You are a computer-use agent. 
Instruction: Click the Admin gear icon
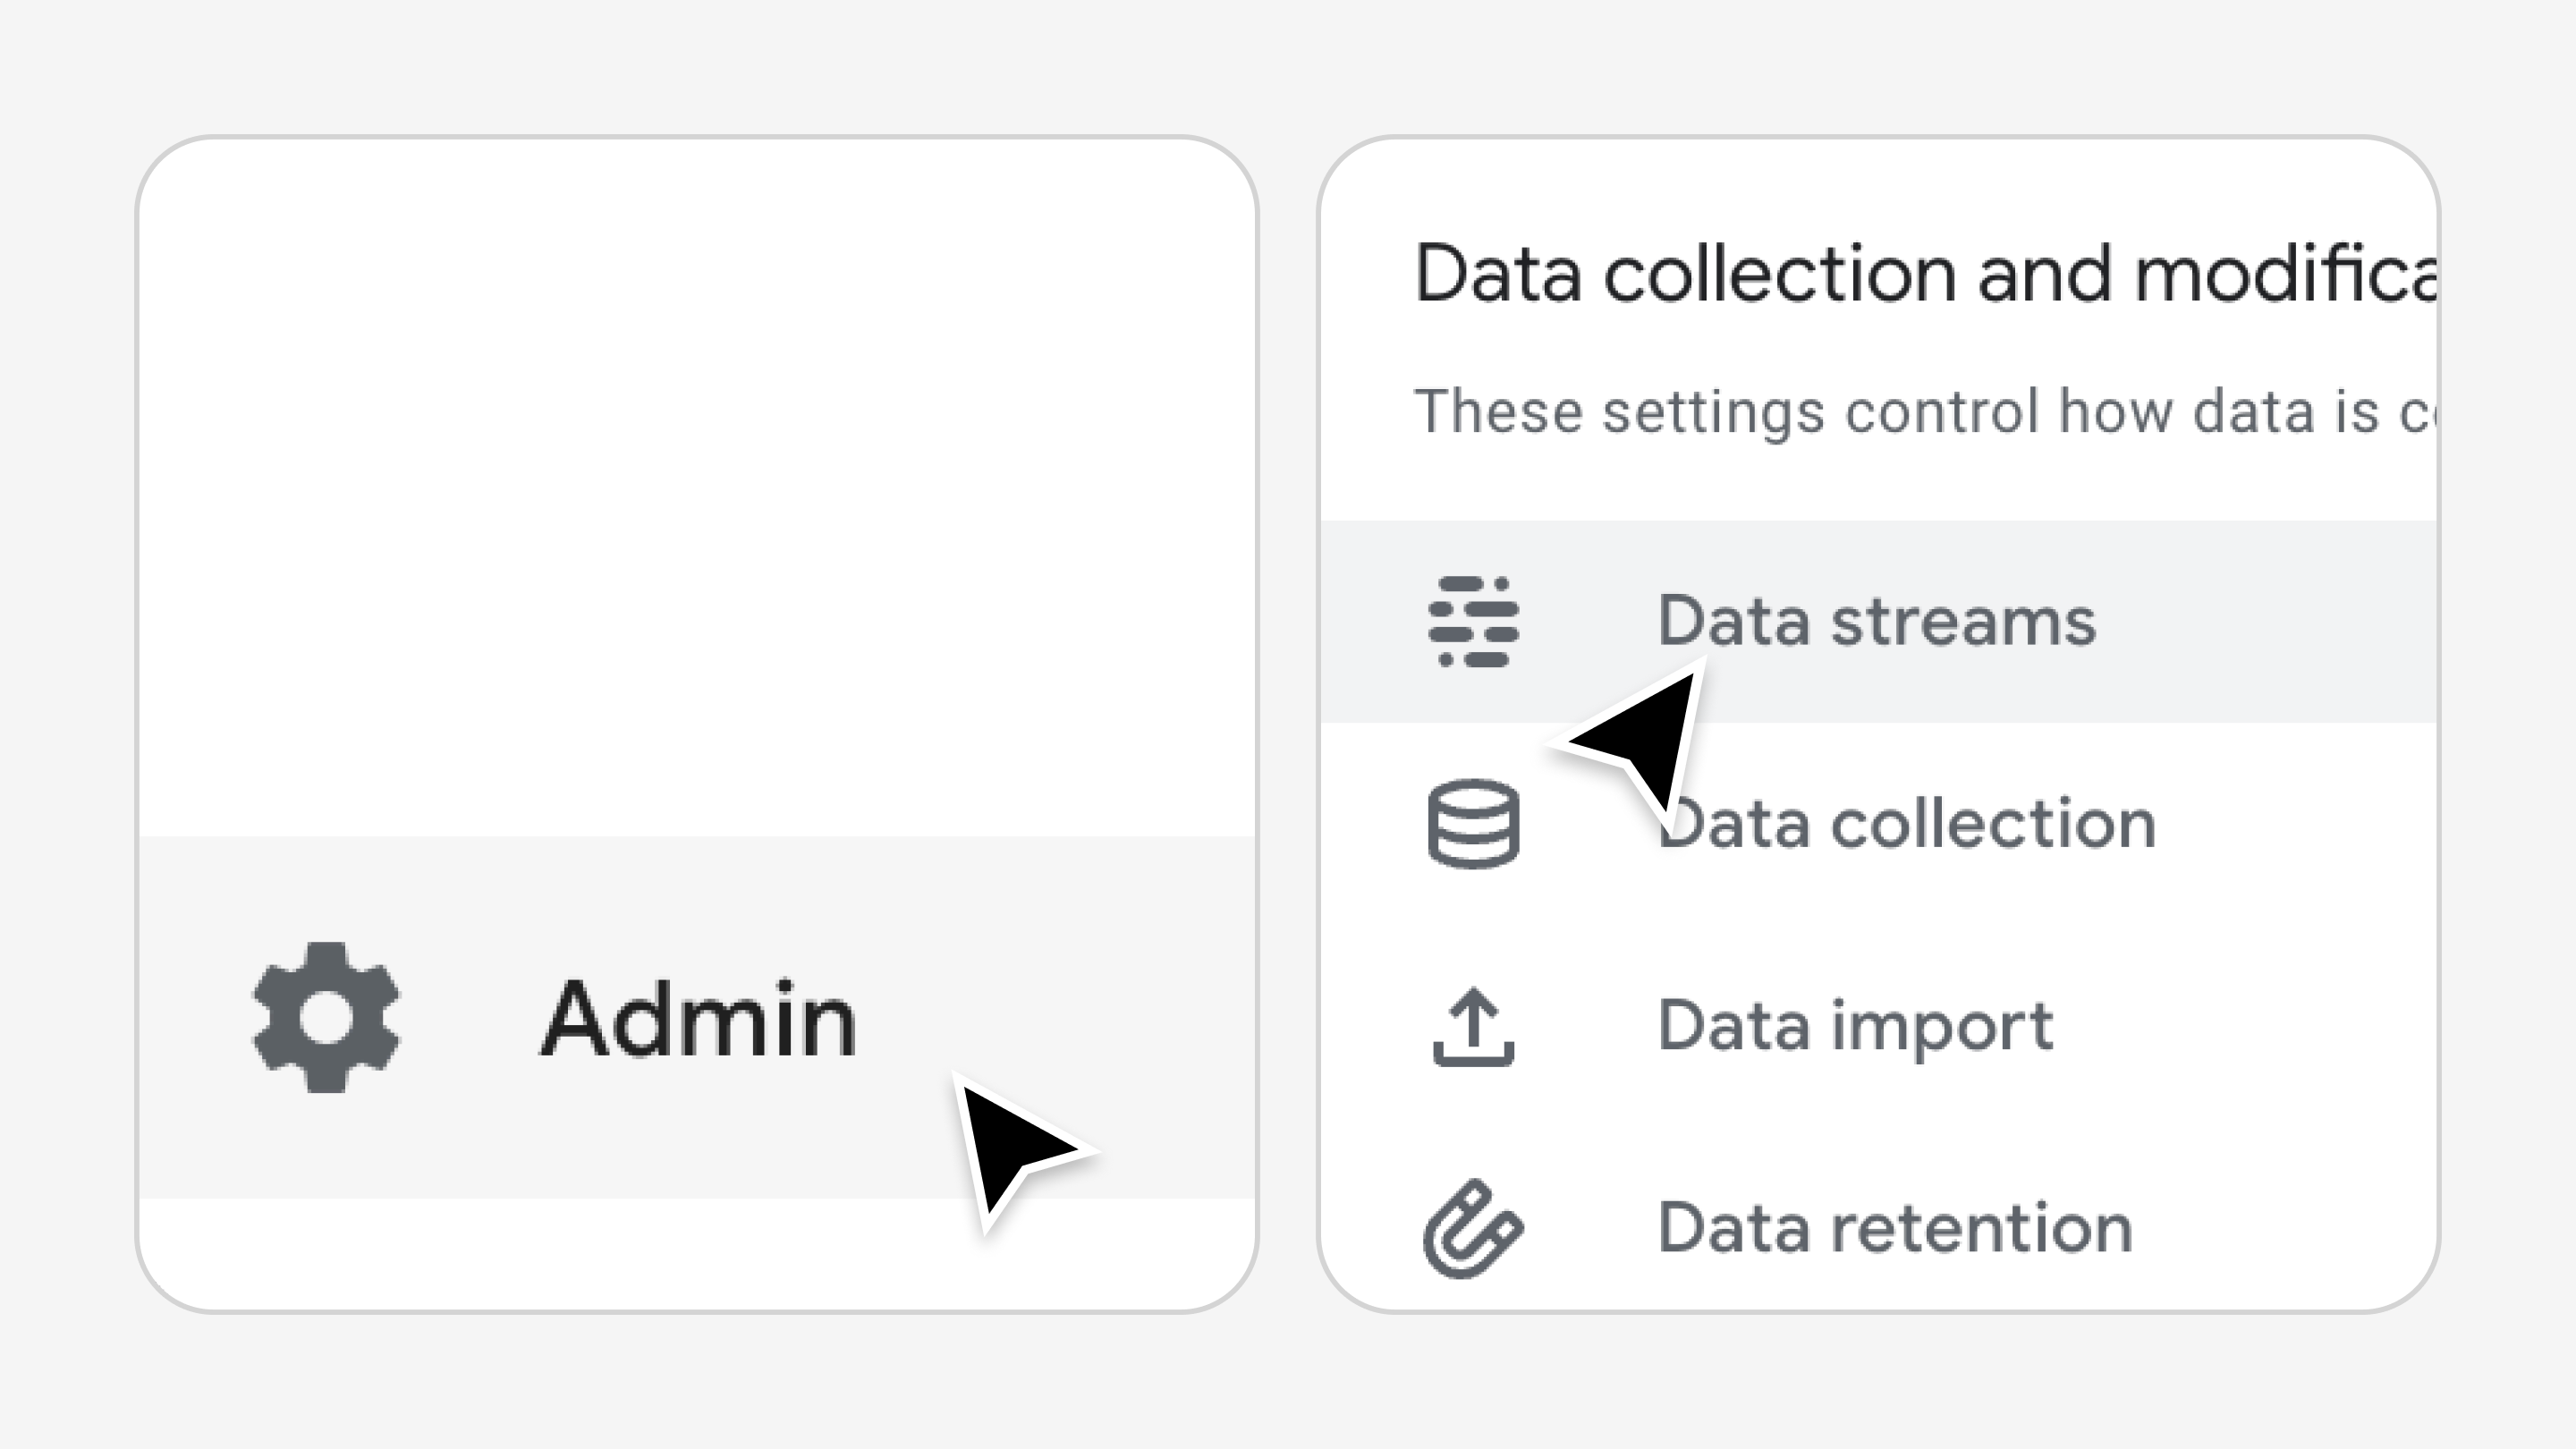click(326, 1018)
